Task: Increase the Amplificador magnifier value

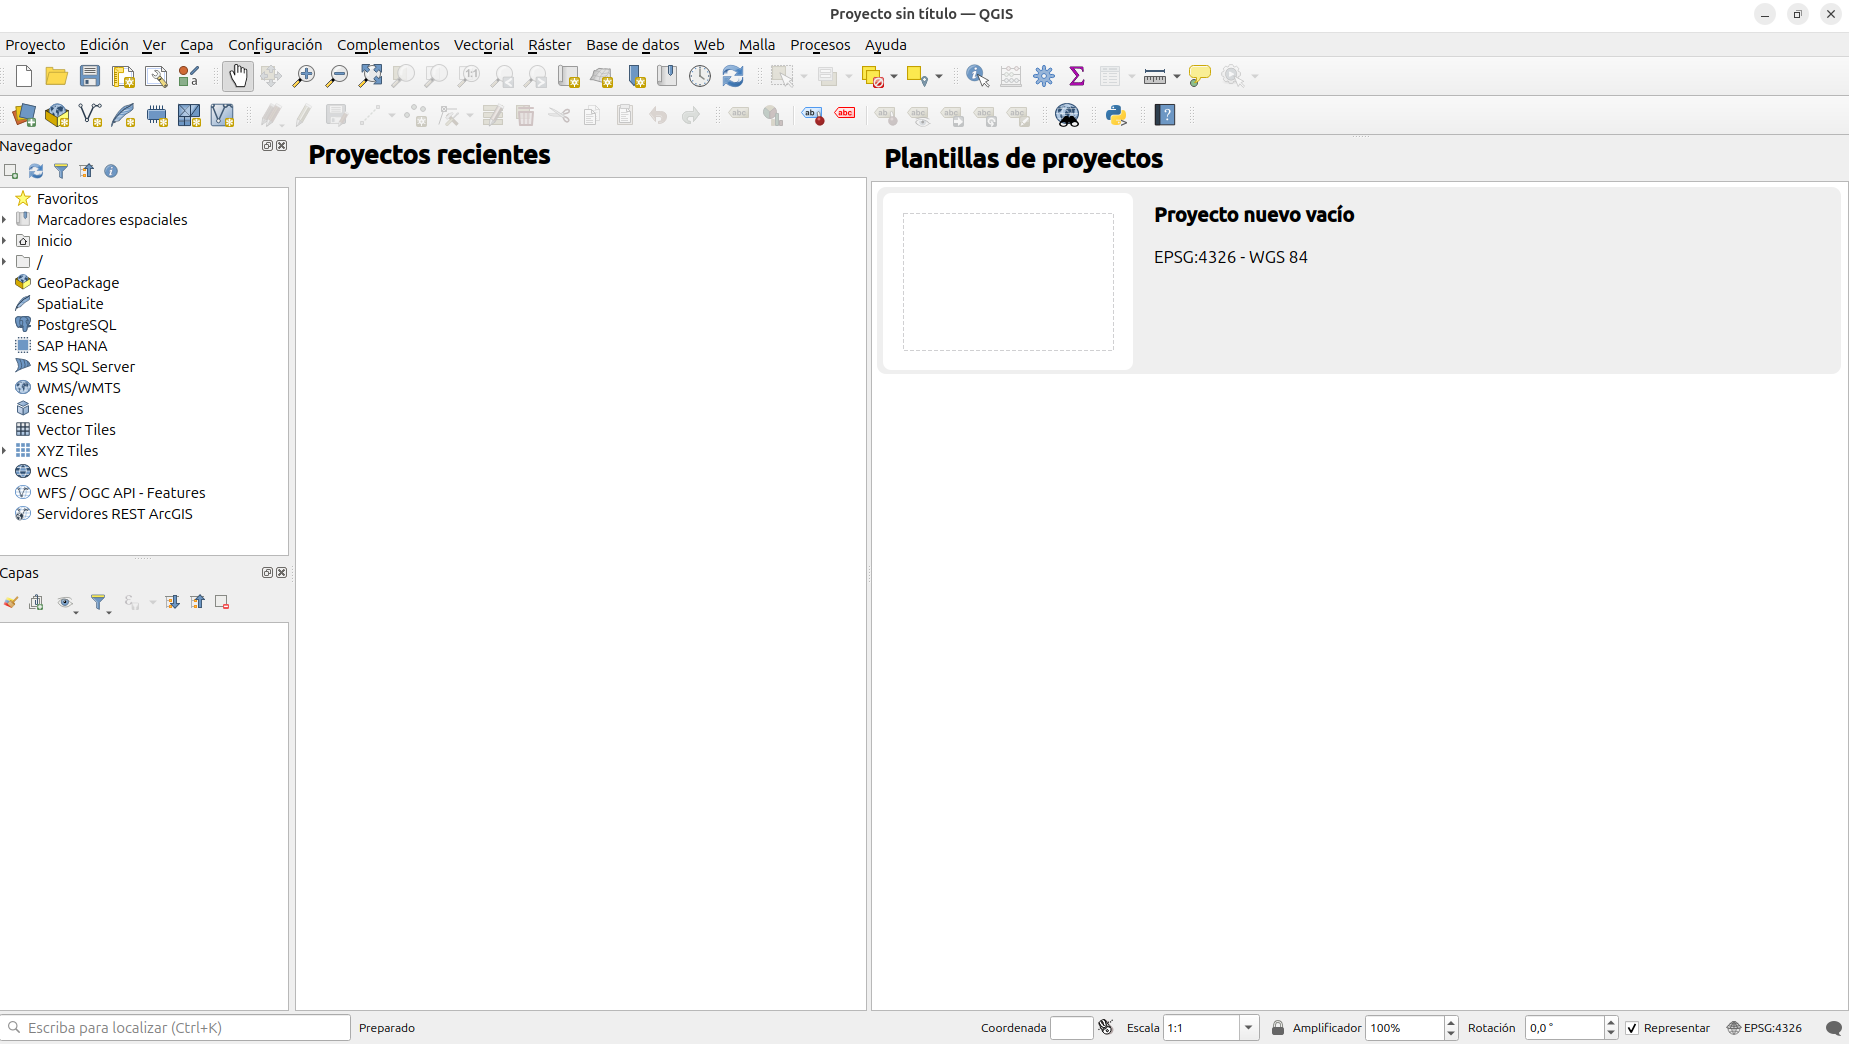Action: pyautogui.click(x=1451, y=1022)
